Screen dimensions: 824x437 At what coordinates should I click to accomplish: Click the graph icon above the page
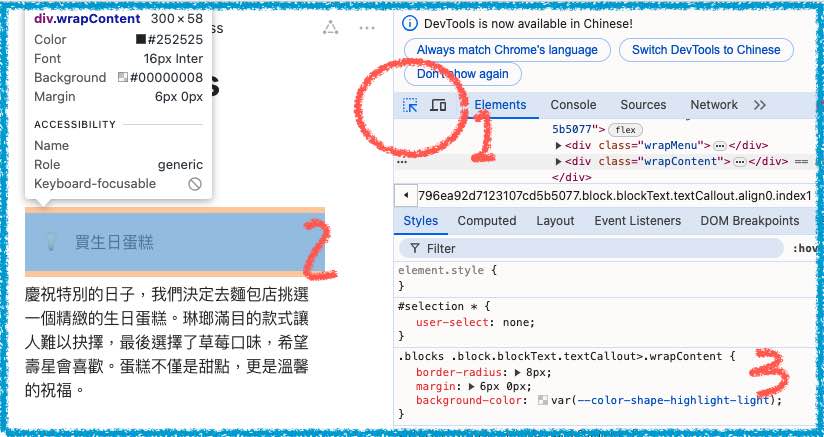[330, 27]
